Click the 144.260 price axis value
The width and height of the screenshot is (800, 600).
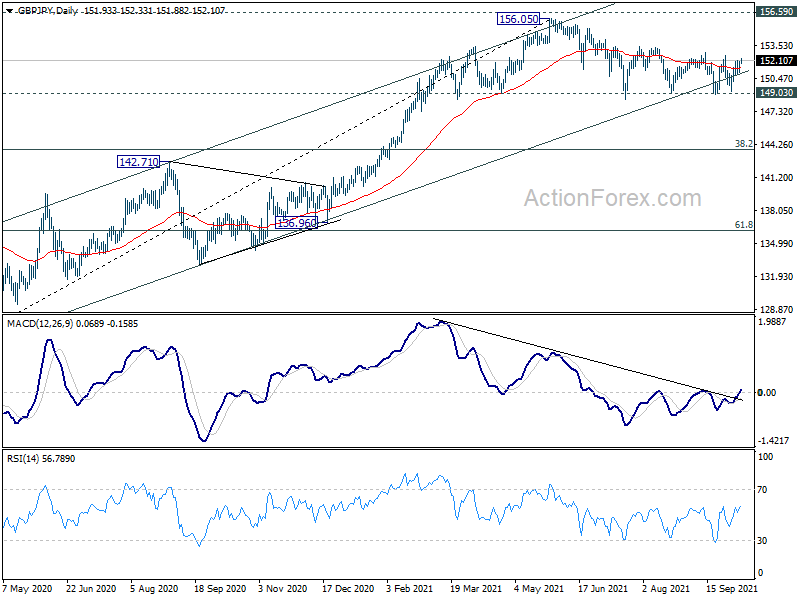tap(776, 144)
